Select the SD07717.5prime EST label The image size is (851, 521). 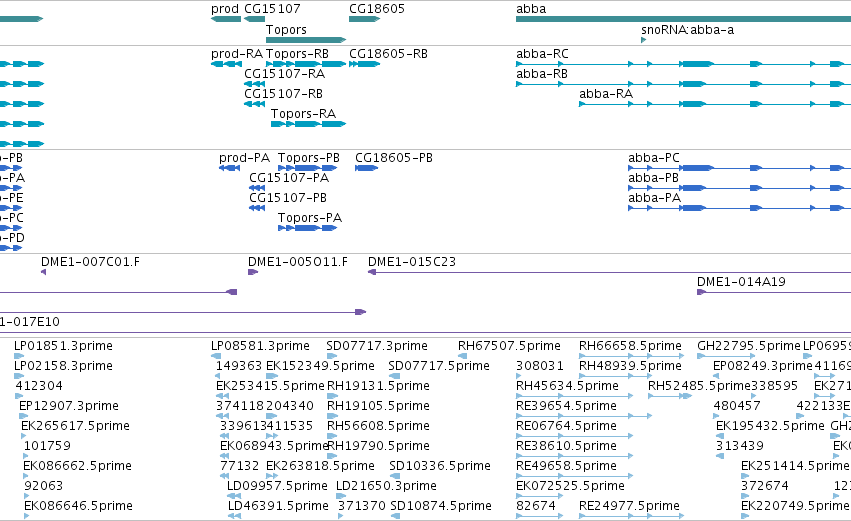(439, 366)
